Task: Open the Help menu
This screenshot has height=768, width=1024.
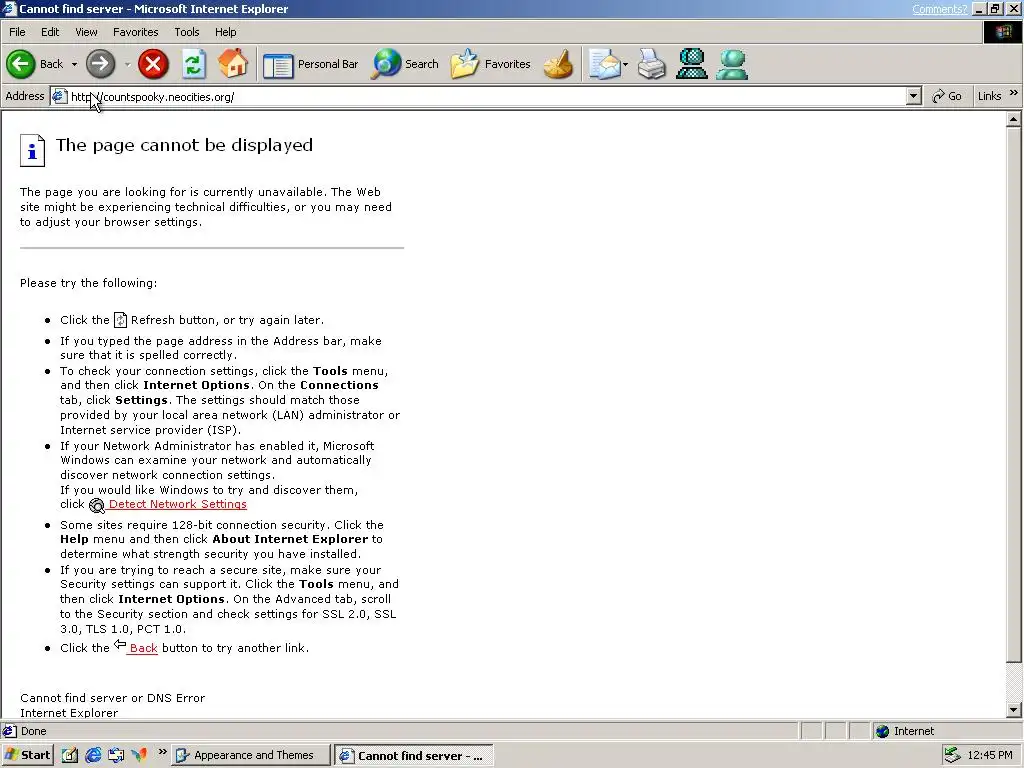Action: (x=225, y=32)
